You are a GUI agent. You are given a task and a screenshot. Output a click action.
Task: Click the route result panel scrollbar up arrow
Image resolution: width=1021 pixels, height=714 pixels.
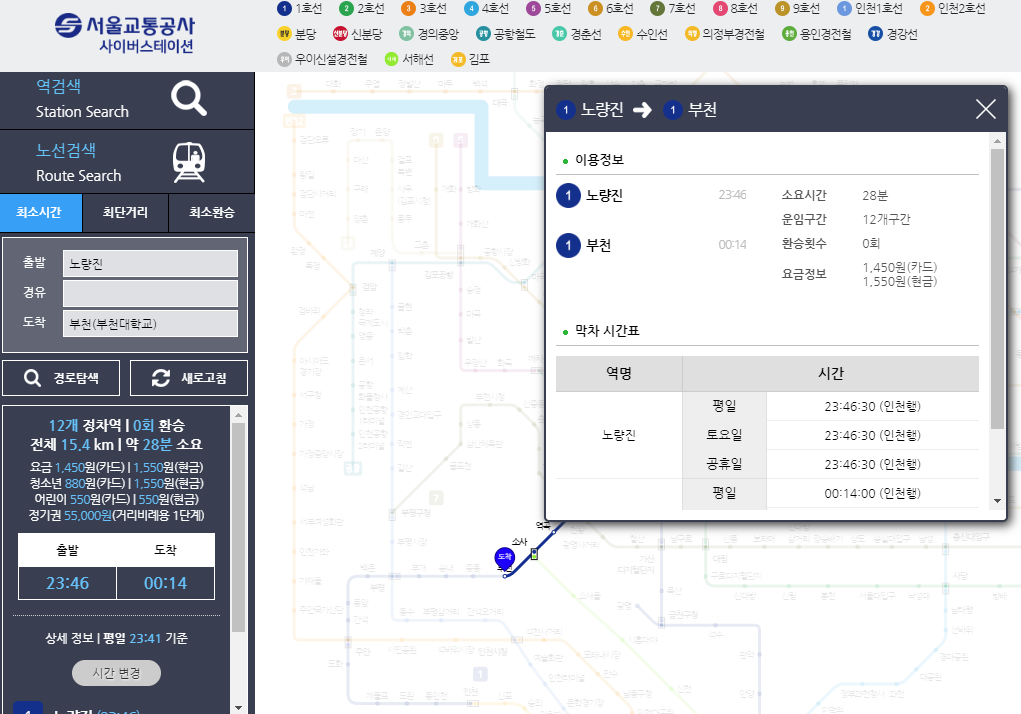pyautogui.click(x=238, y=415)
